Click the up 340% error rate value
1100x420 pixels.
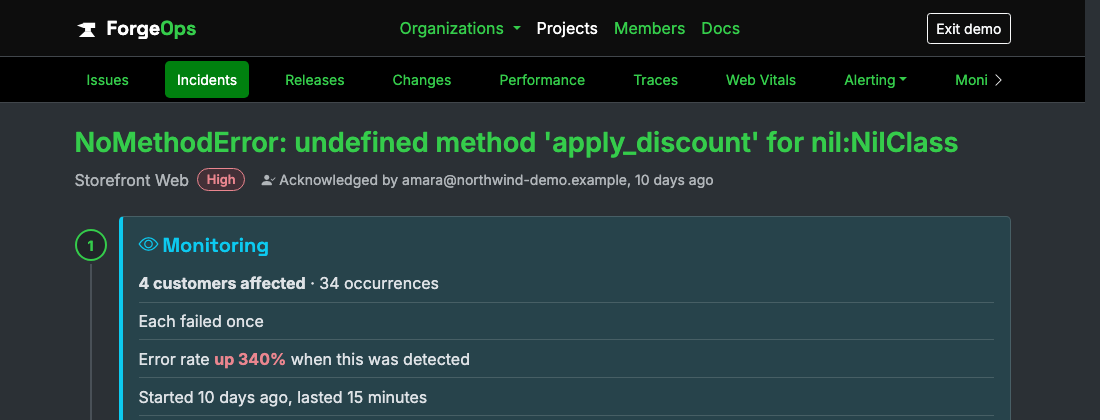point(250,359)
